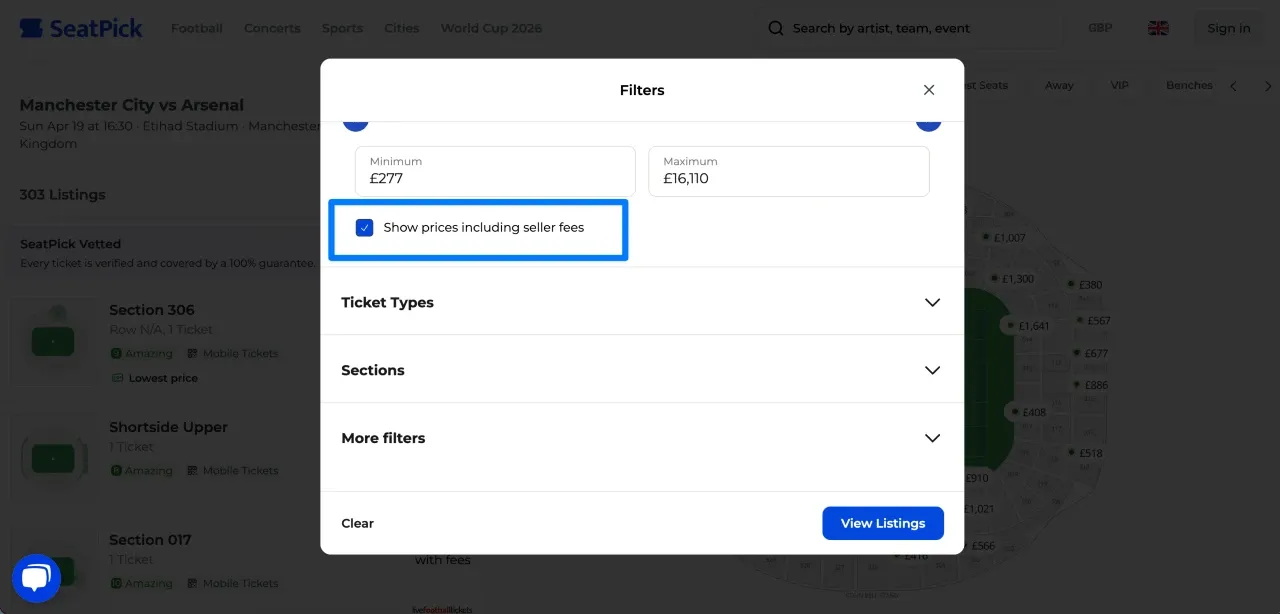Open the chat support bubble

click(36, 577)
